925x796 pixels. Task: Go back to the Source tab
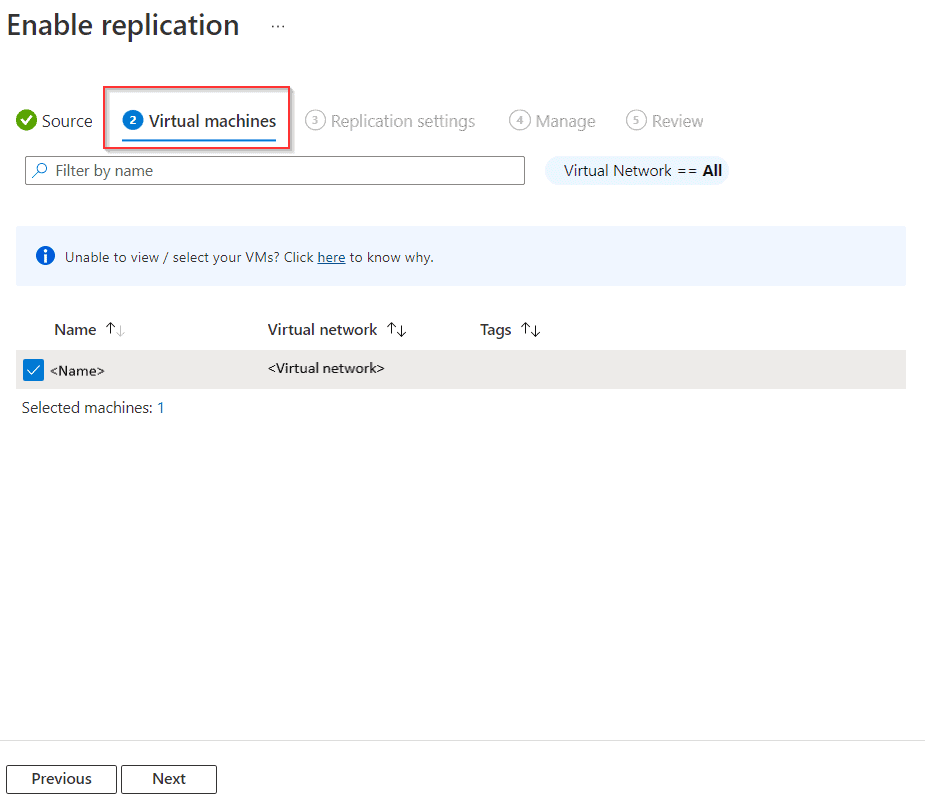[54, 120]
